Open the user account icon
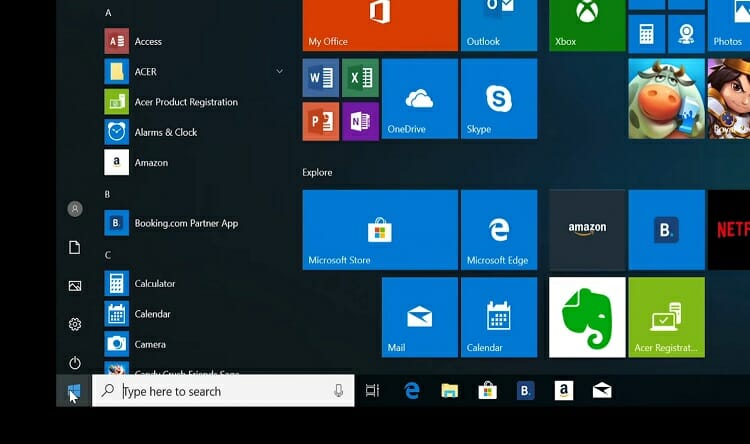This screenshot has height=444, width=750. pyautogui.click(x=75, y=209)
